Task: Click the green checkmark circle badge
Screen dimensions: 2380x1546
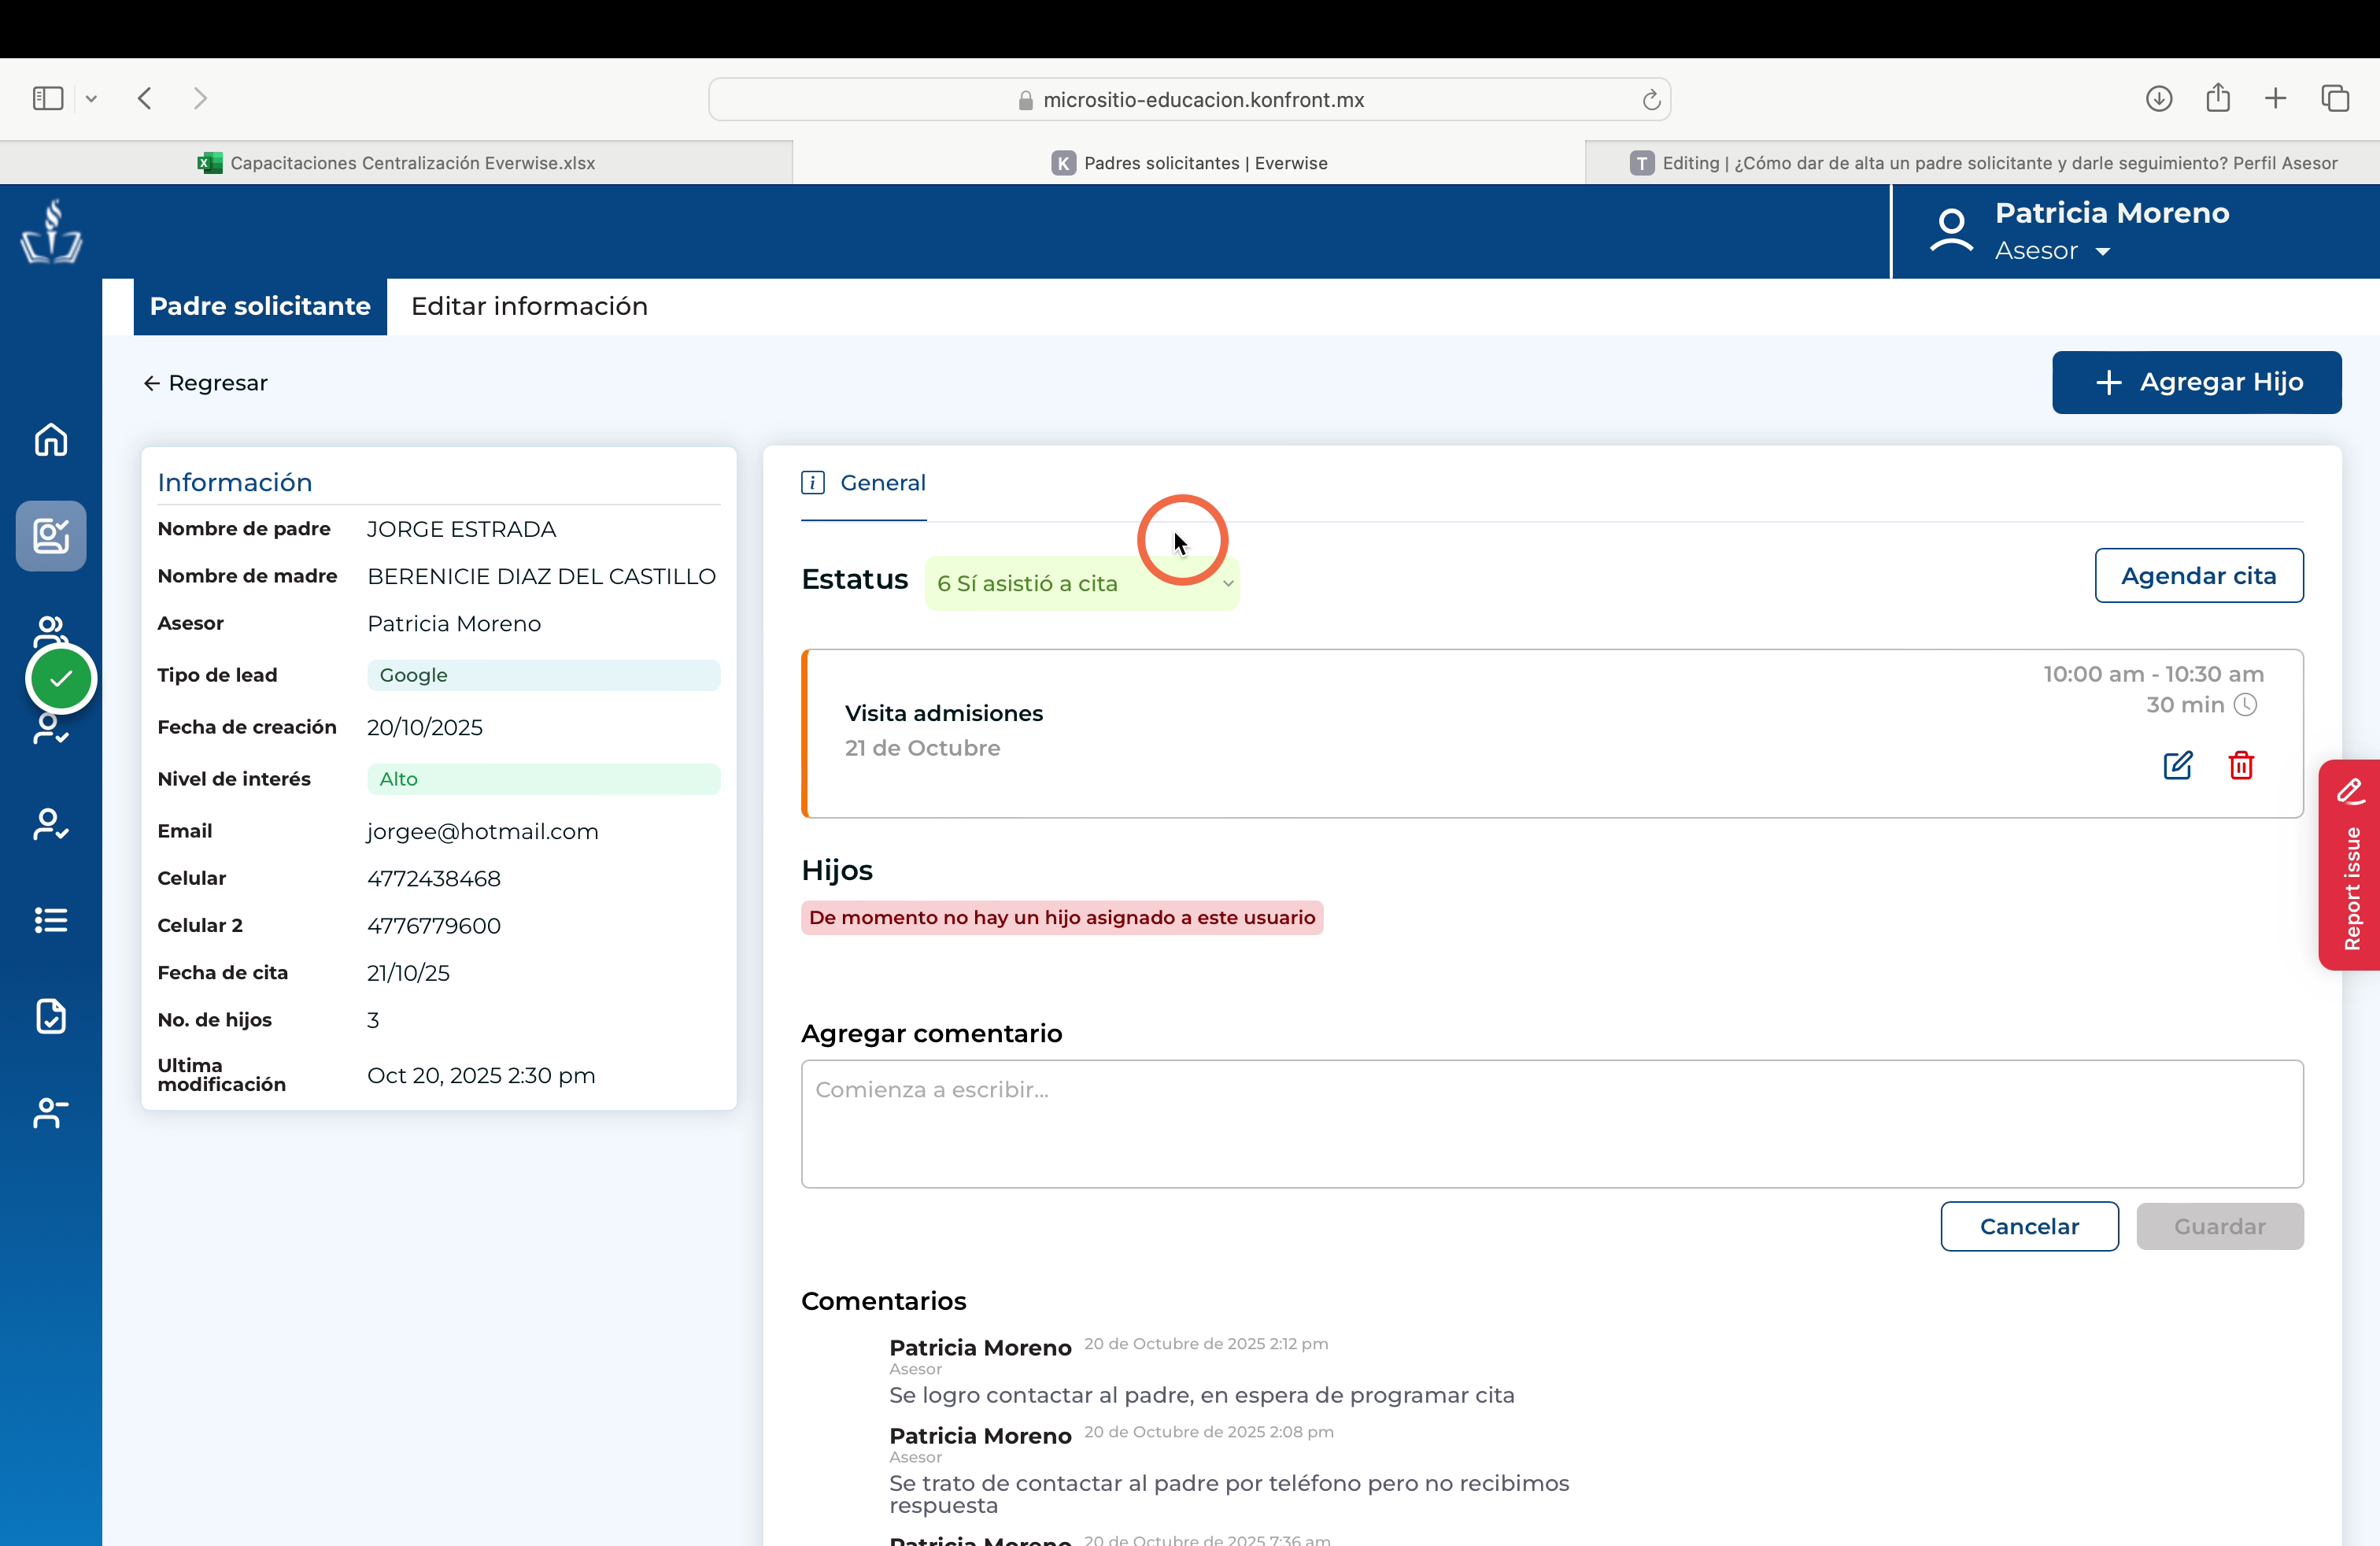Action: pyautogui.click(x=61, y=679)
